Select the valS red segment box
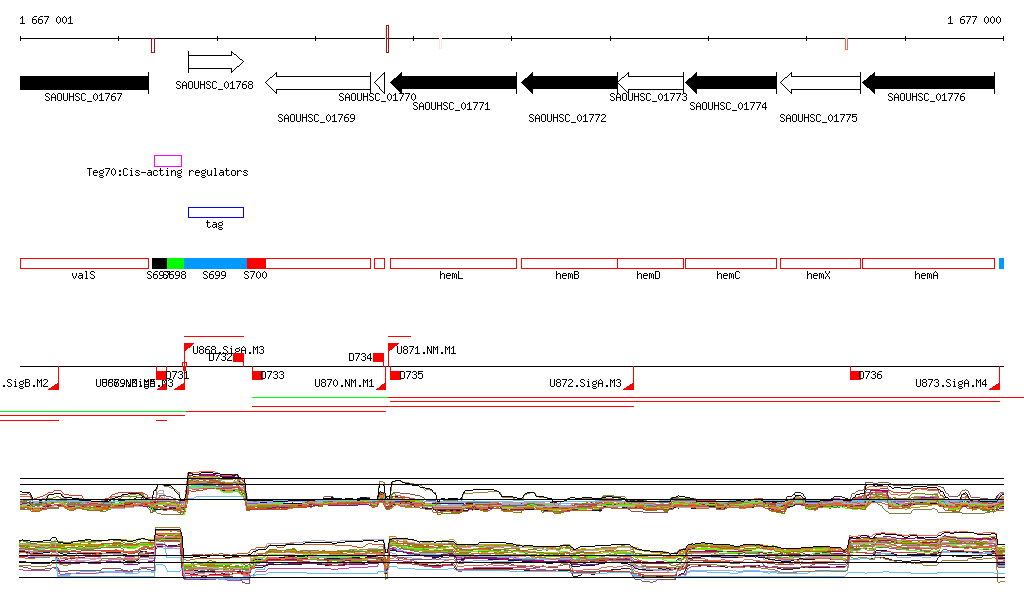1024x611 pixels. pos(84,264)
